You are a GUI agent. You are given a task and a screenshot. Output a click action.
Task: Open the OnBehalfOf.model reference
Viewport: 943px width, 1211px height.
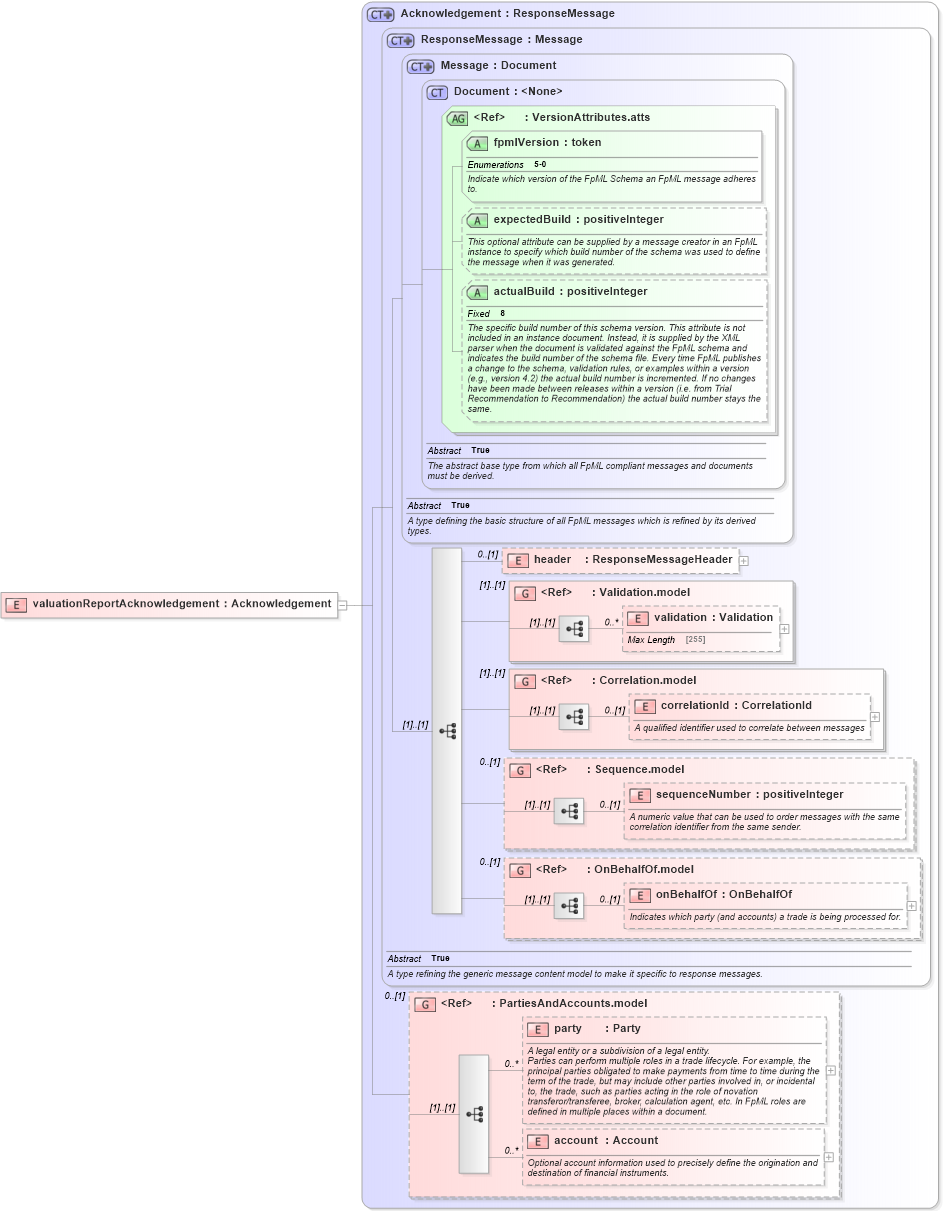coord(644,870)
